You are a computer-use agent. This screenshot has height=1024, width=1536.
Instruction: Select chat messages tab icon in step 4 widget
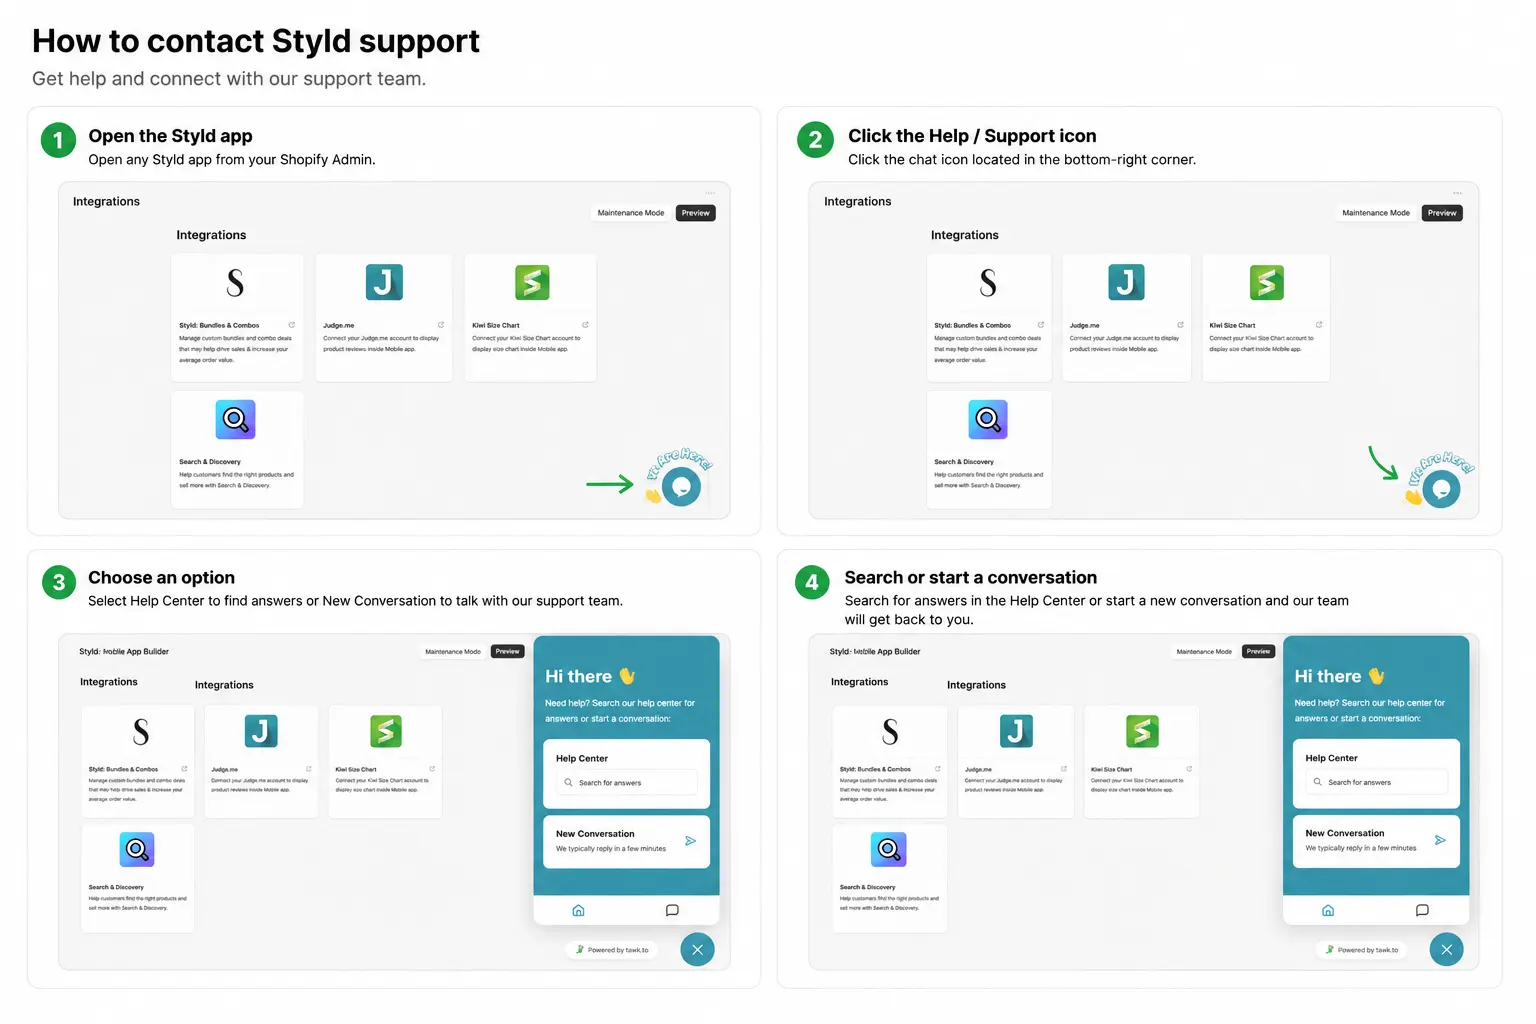(1422, 911)
